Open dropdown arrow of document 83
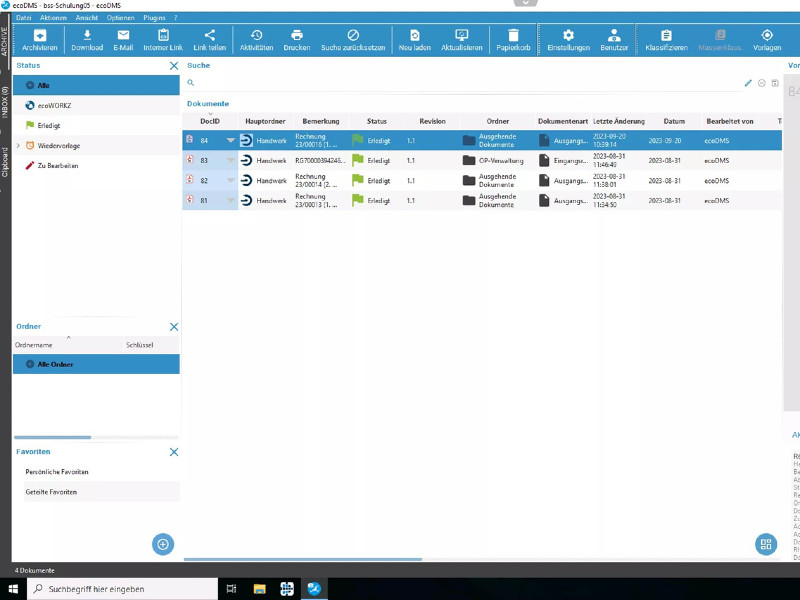This screenshot has height=600, width=800. (231, 160)
